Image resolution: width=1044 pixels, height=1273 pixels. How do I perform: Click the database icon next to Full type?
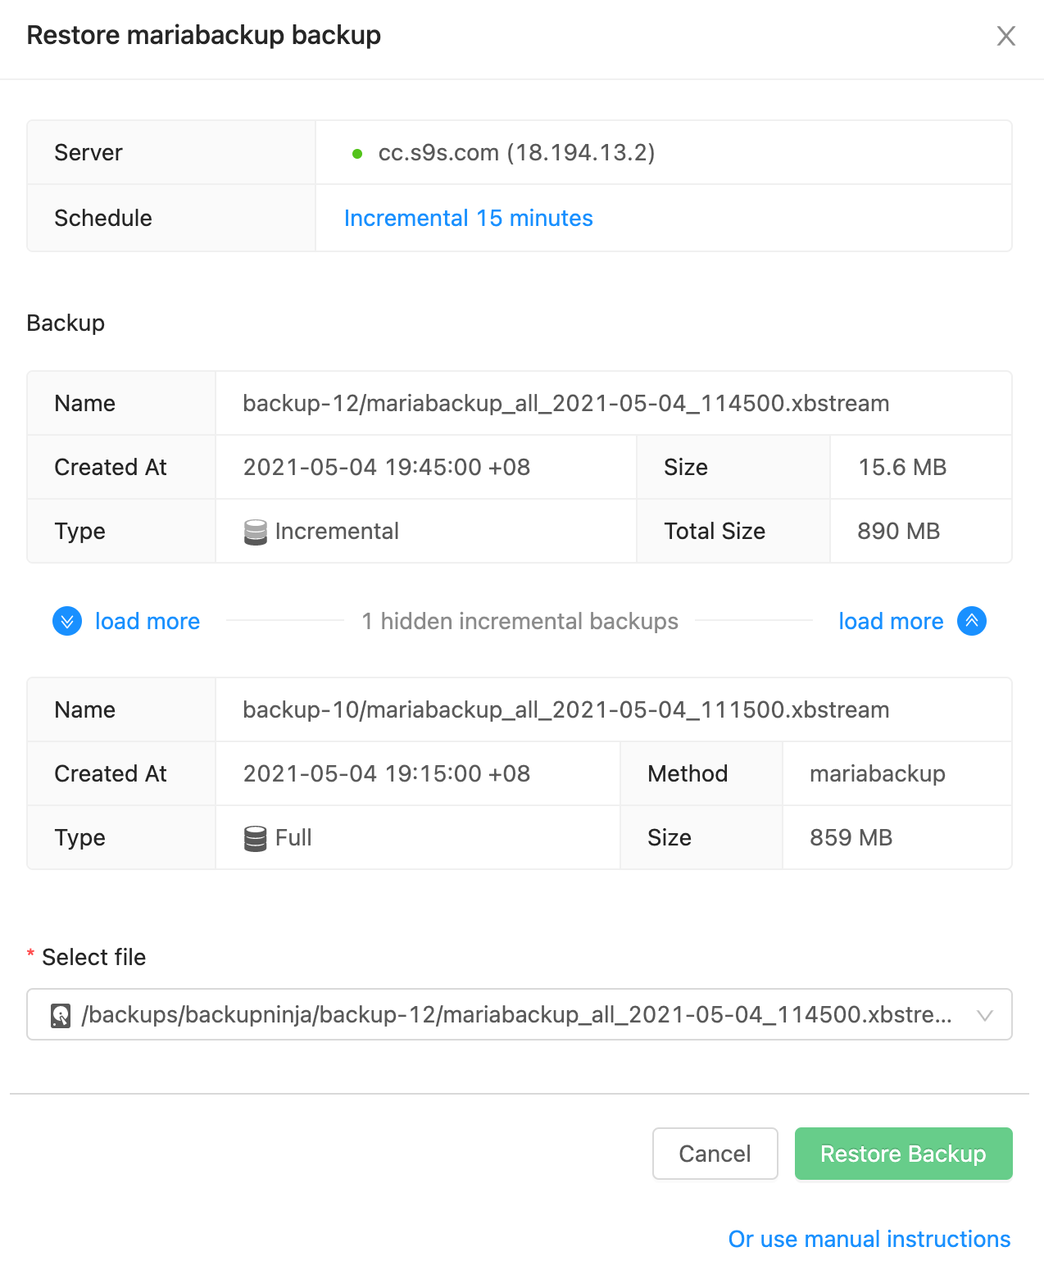253,837
